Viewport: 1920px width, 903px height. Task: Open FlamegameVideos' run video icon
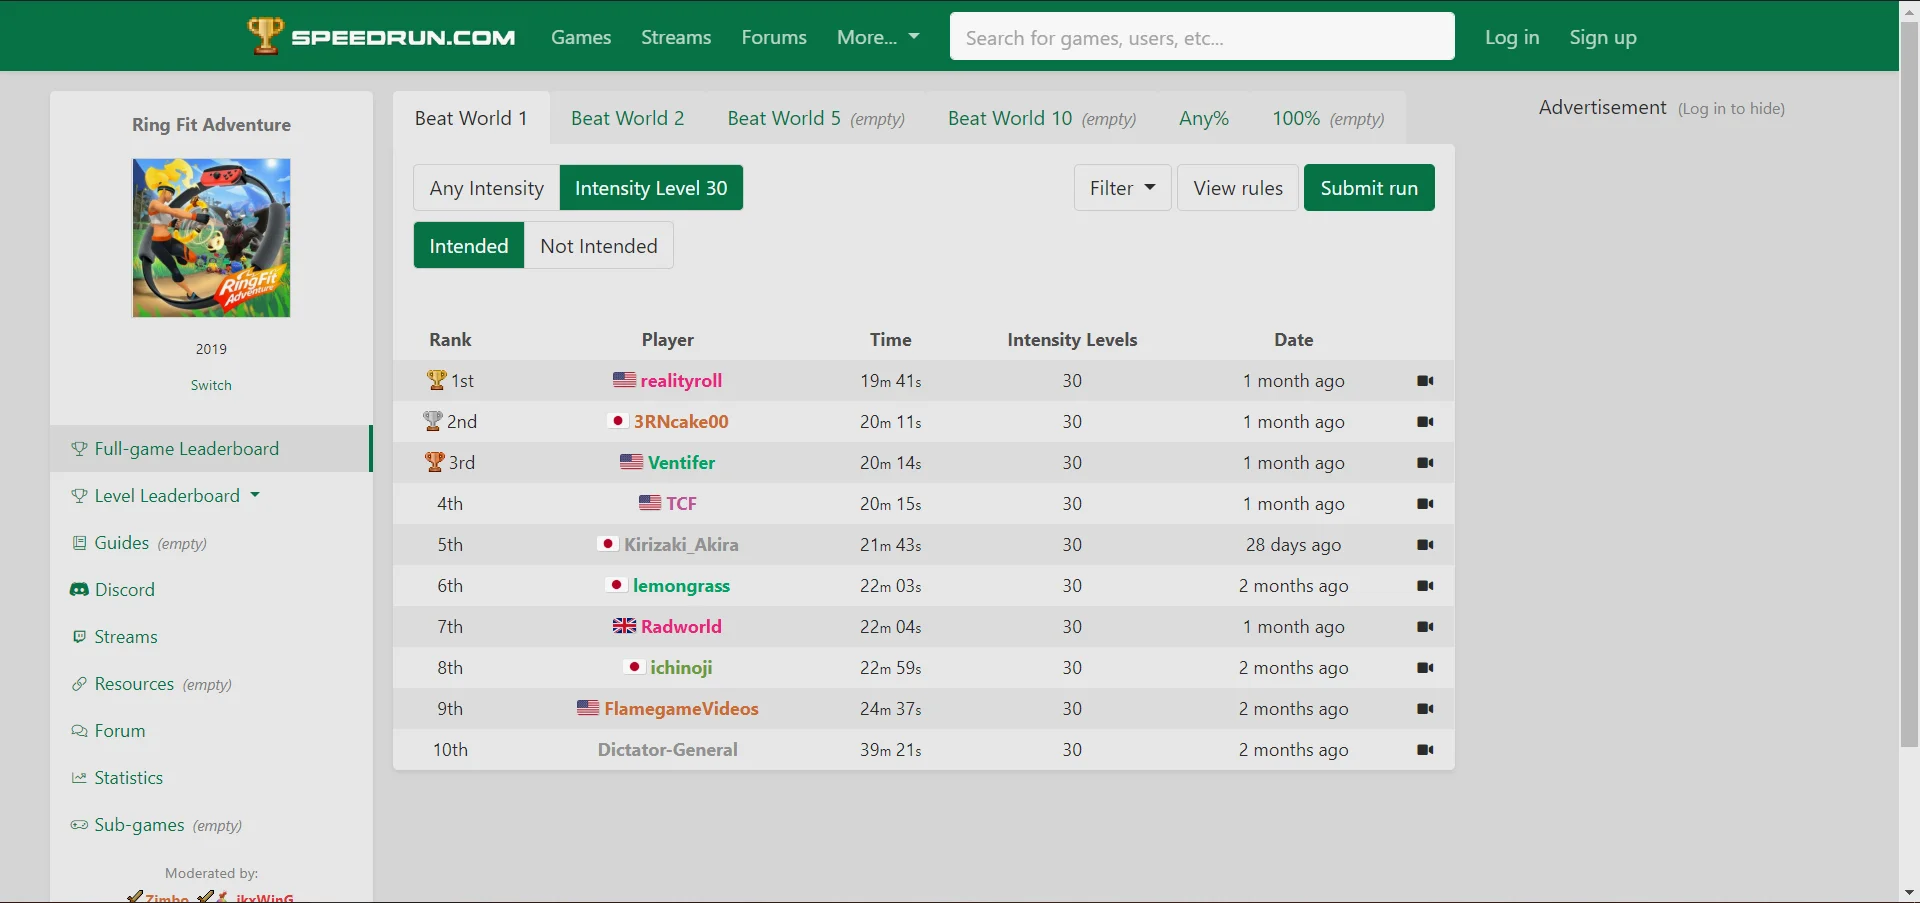[x=1425, y=709]
